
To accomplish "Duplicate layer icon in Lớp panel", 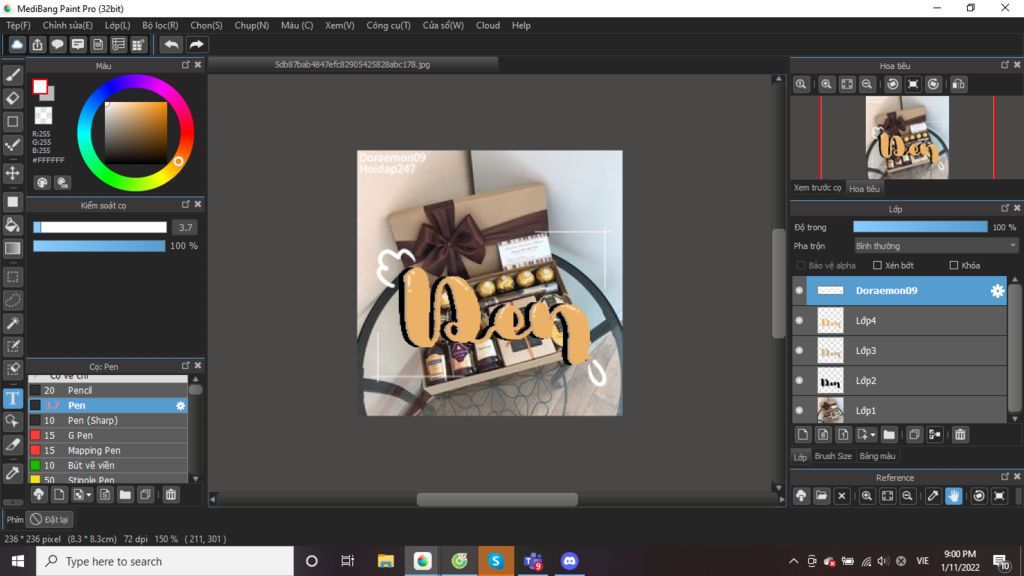I will tap(914, 434).
